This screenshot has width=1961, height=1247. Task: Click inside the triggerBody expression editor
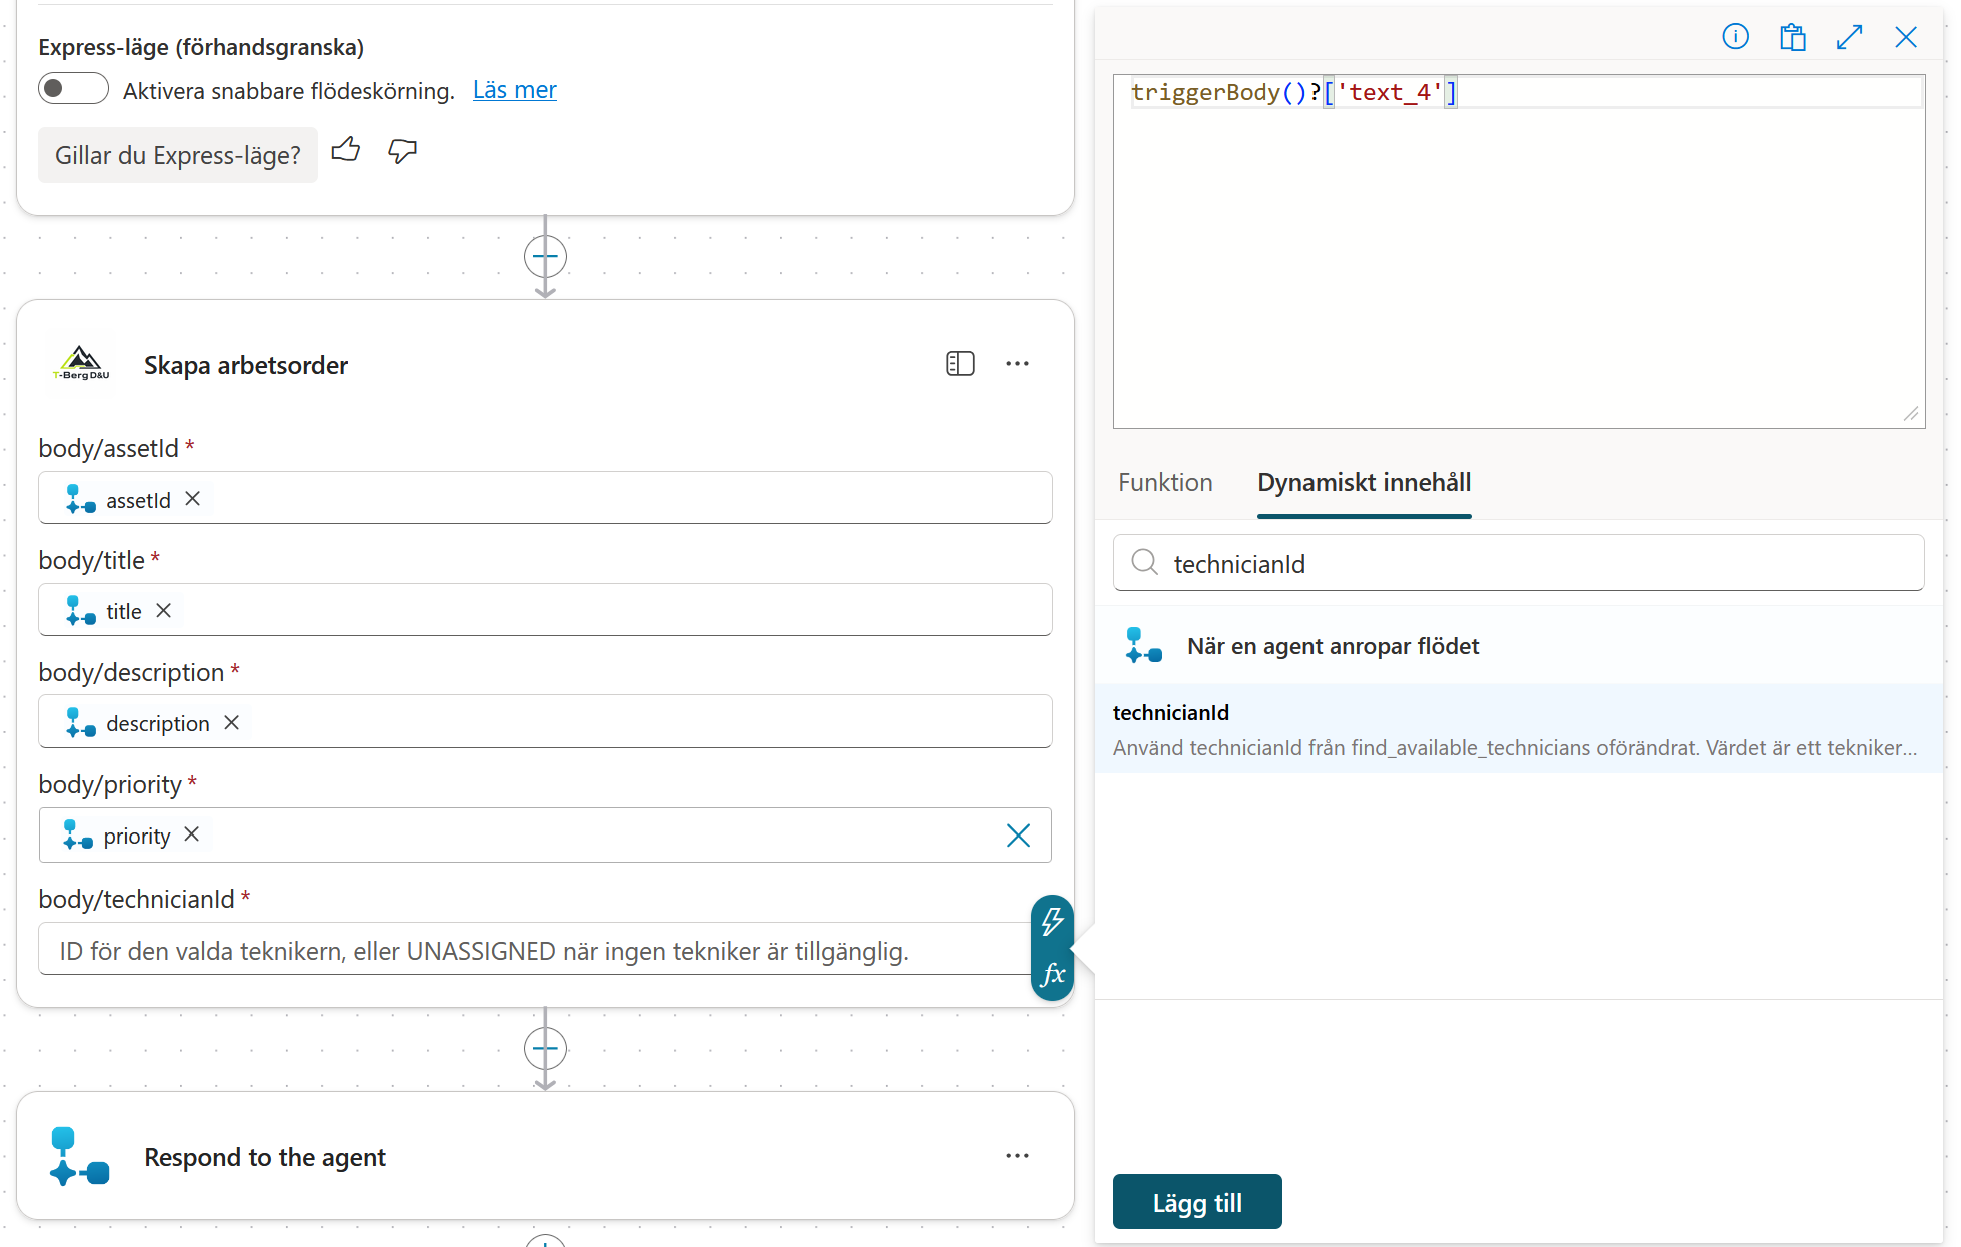coord(1518,251)
